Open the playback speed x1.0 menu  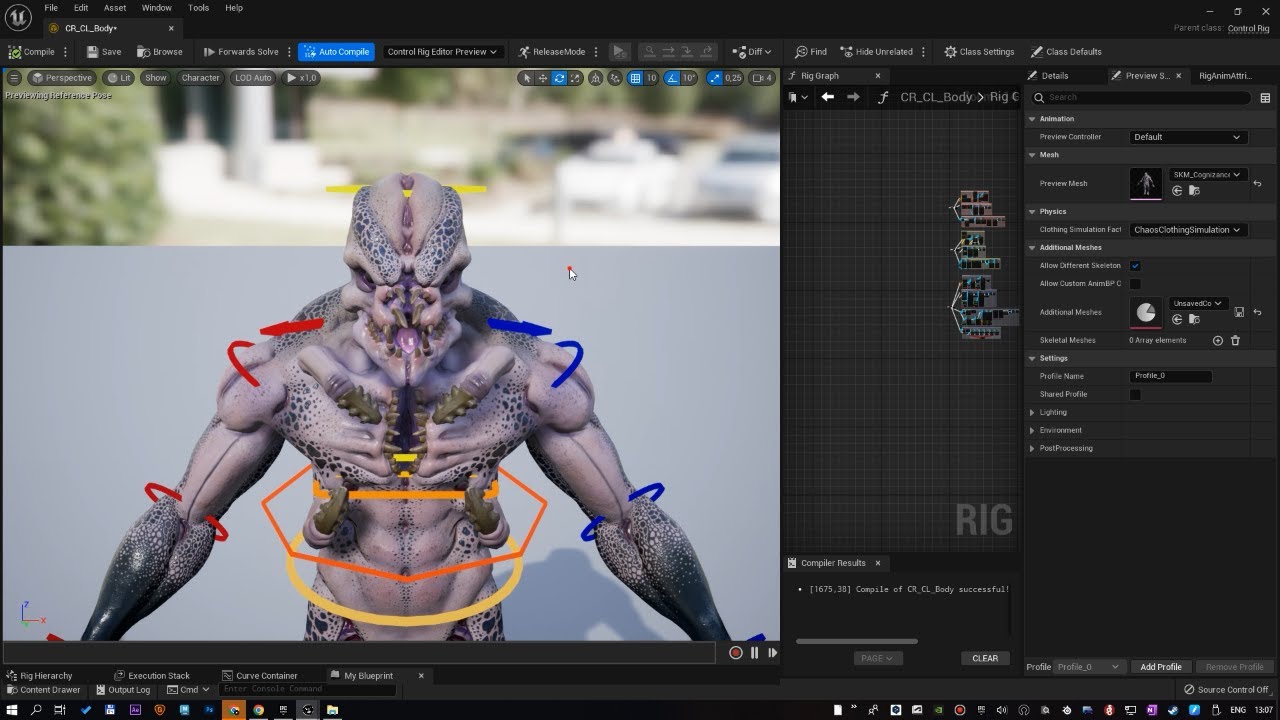(x=301, y=78)
